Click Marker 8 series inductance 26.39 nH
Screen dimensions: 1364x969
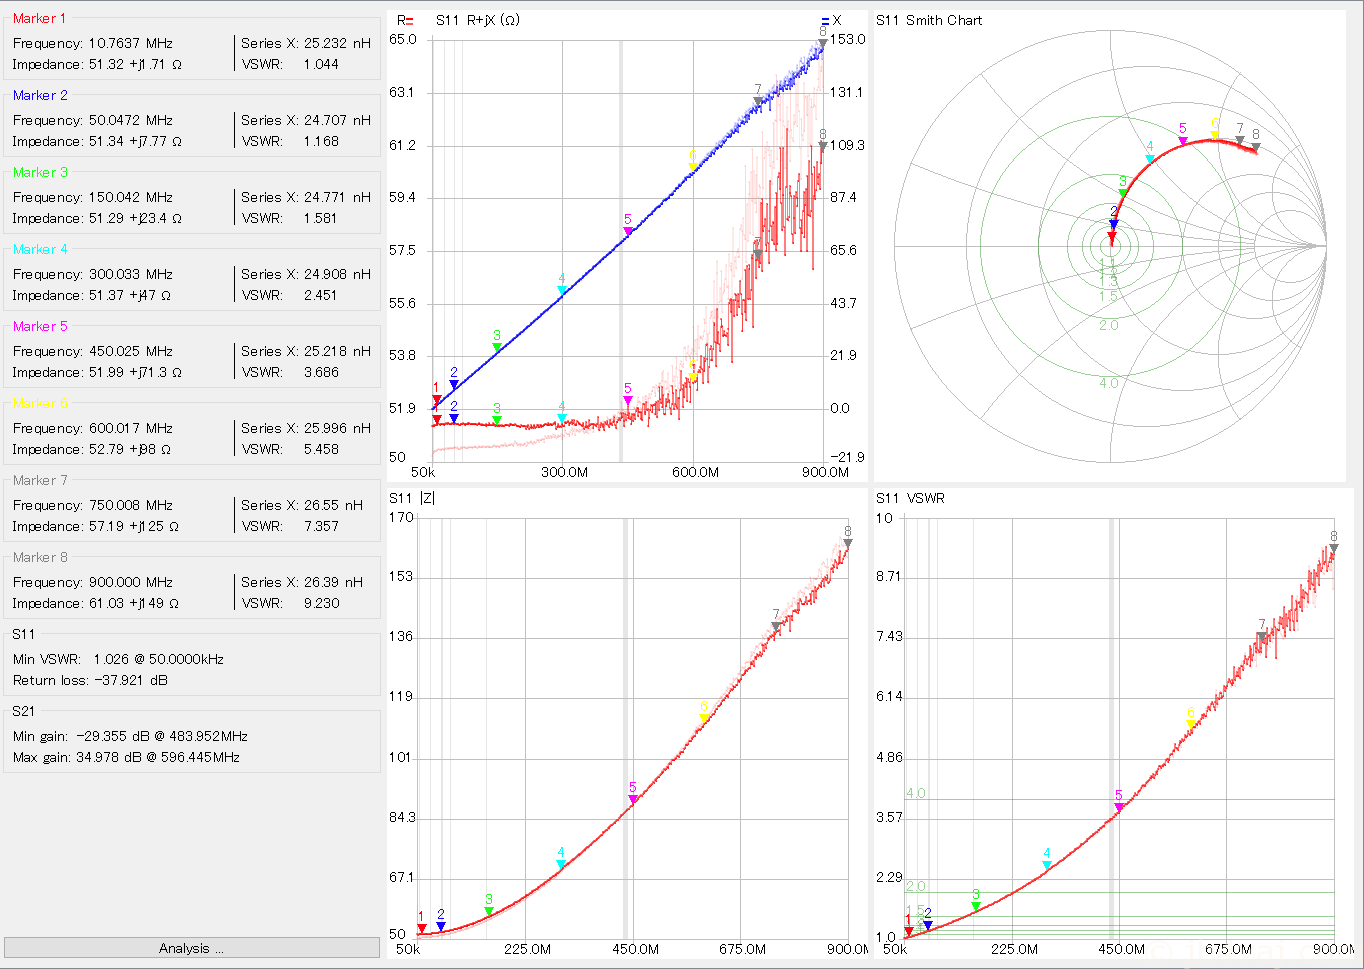(x=333, y=582)
